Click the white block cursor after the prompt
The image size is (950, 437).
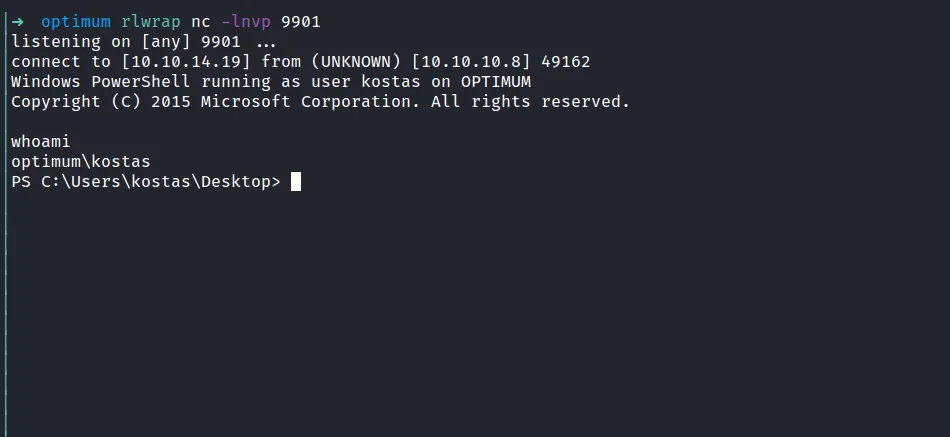[296, 182]
